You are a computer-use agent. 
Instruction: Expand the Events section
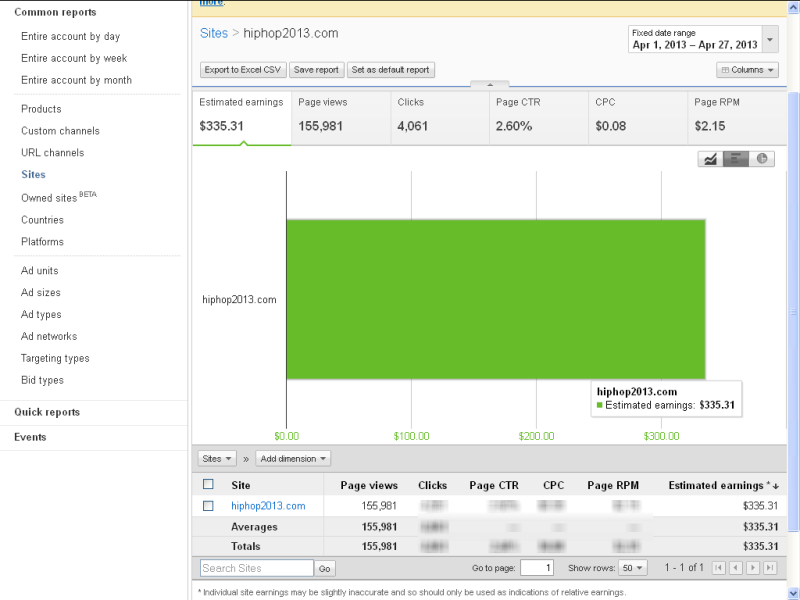click(30, 437)
